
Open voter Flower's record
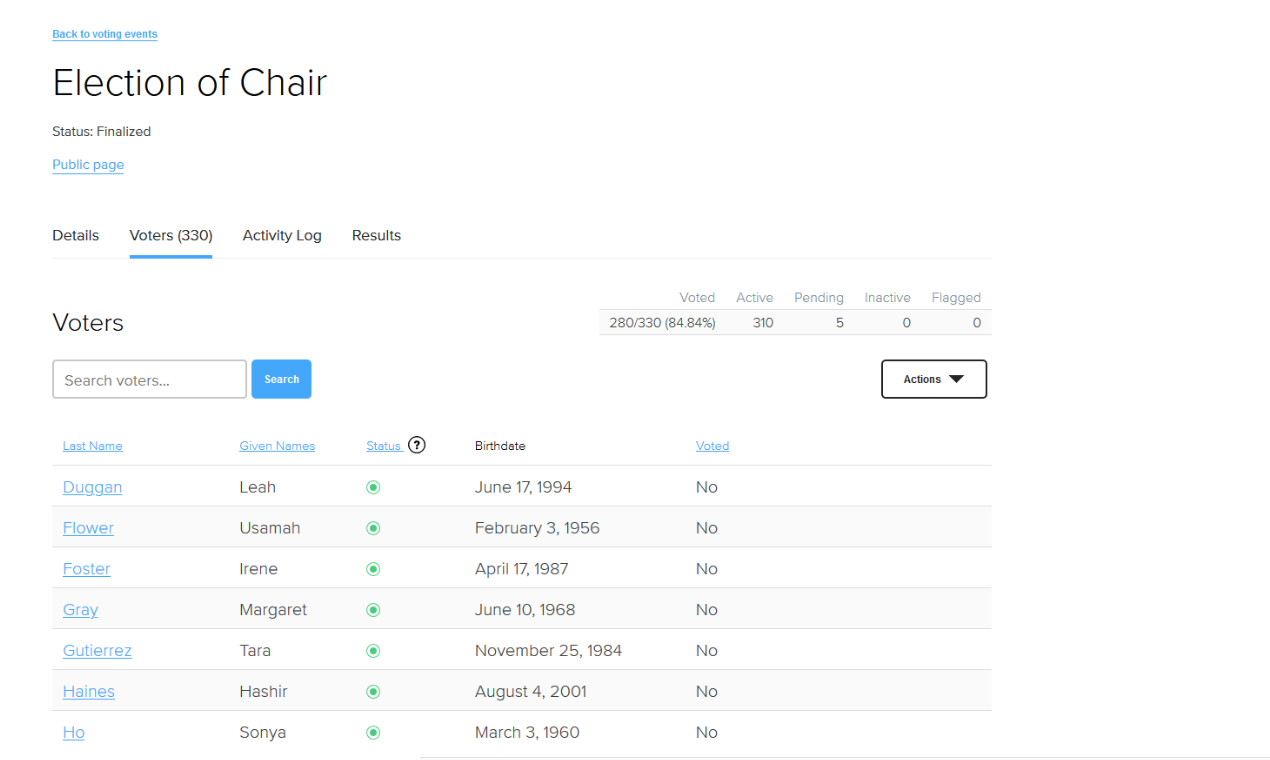pos(88,528)
